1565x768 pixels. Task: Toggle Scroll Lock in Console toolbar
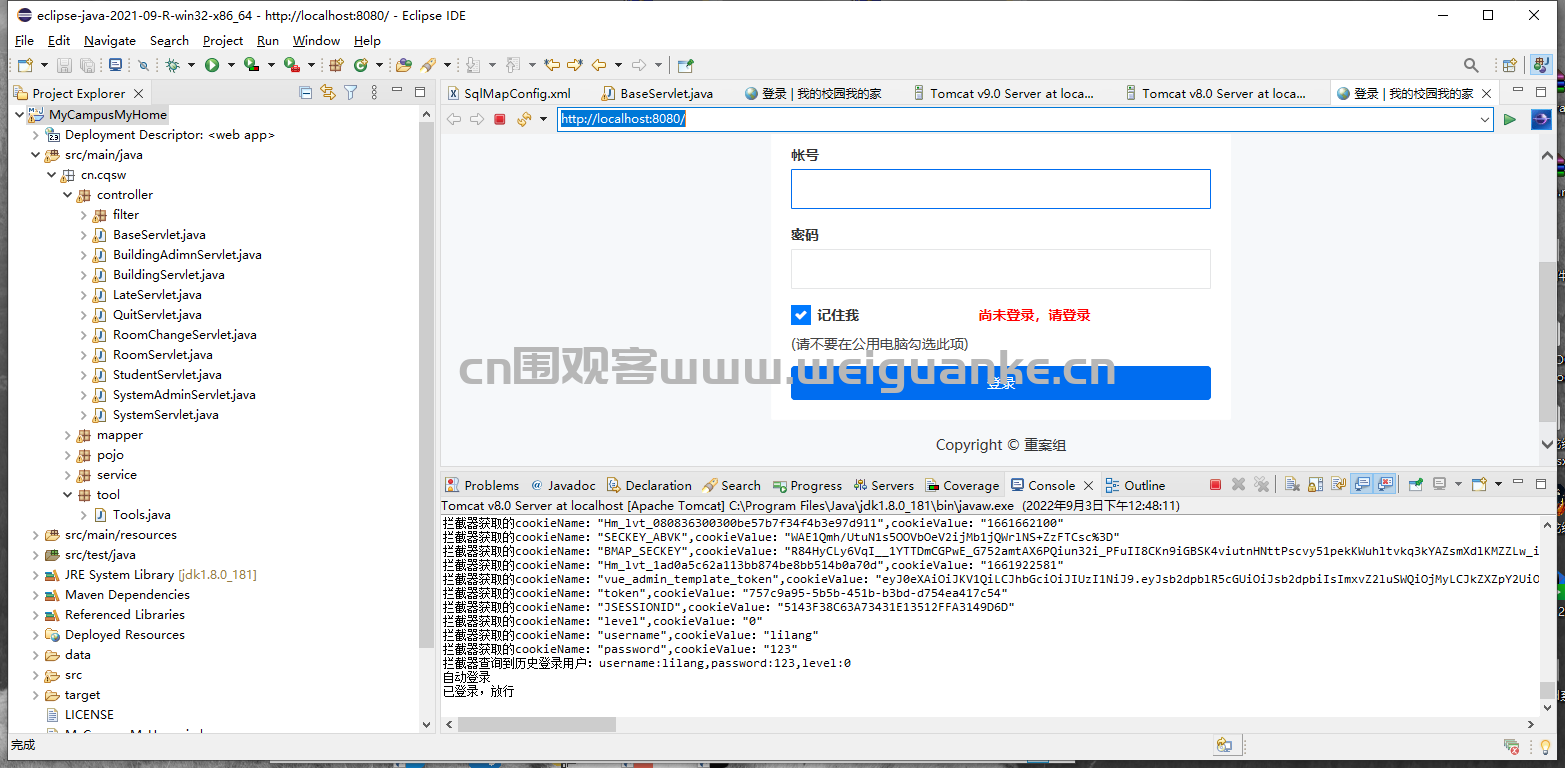[1315, 485]
